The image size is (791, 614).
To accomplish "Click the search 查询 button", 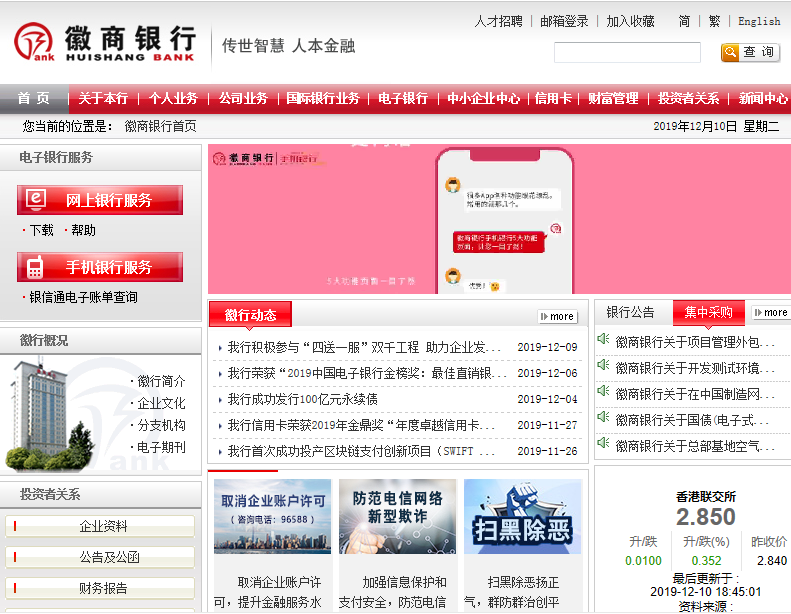I will click(x=750, y=52).
